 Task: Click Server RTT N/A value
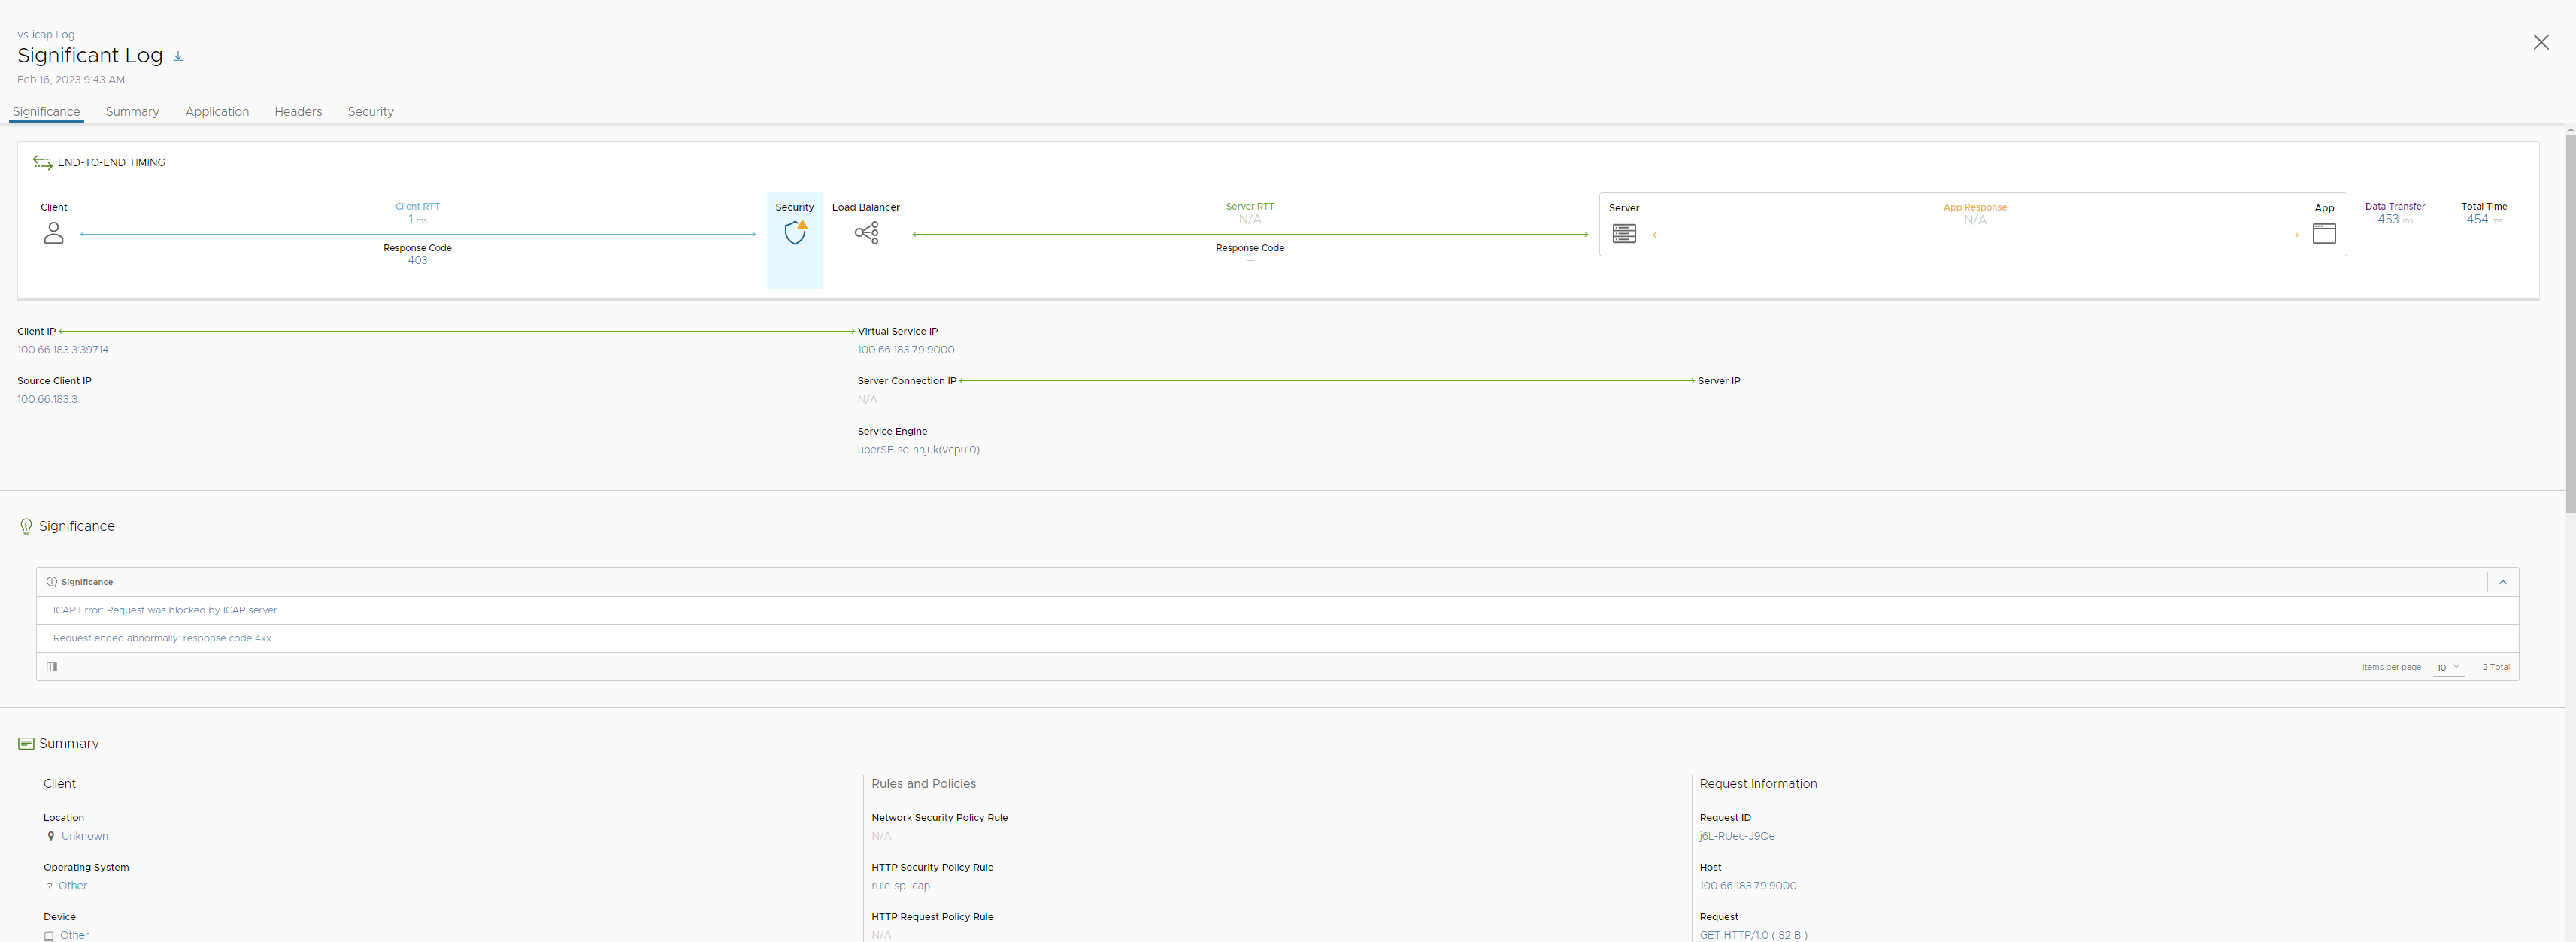pos(1250,219)
